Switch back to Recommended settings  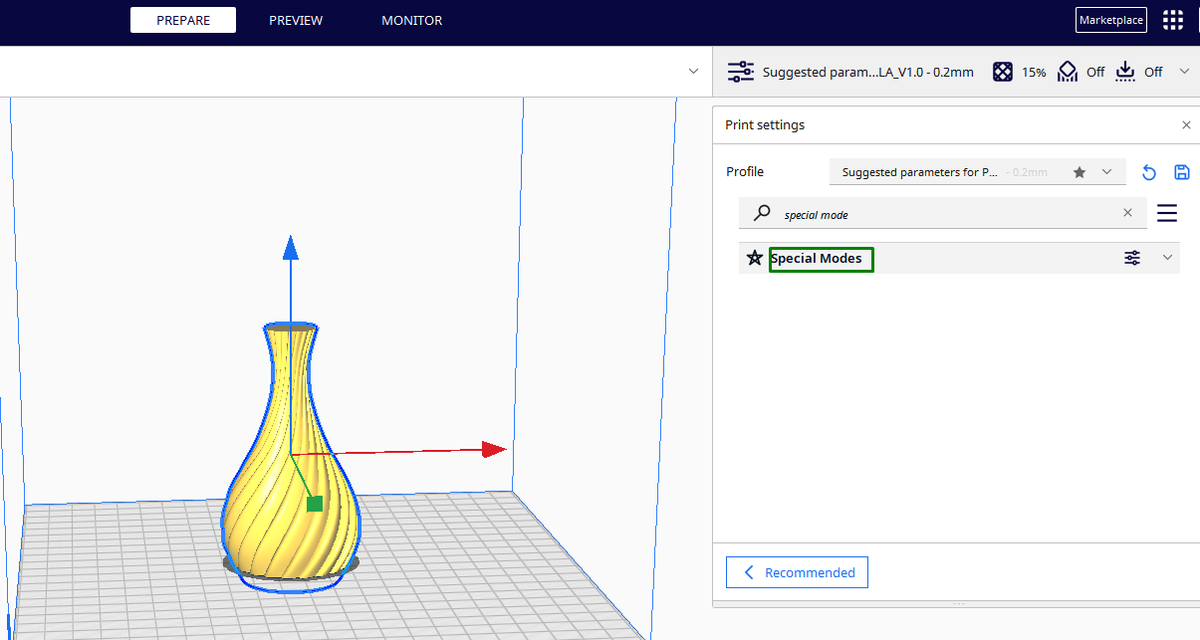797,571
